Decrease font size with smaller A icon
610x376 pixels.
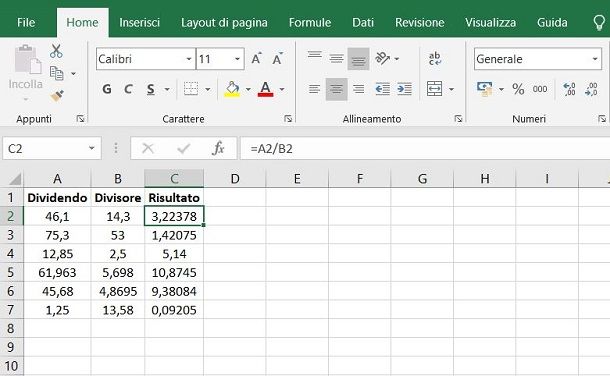tap(277, 59)
